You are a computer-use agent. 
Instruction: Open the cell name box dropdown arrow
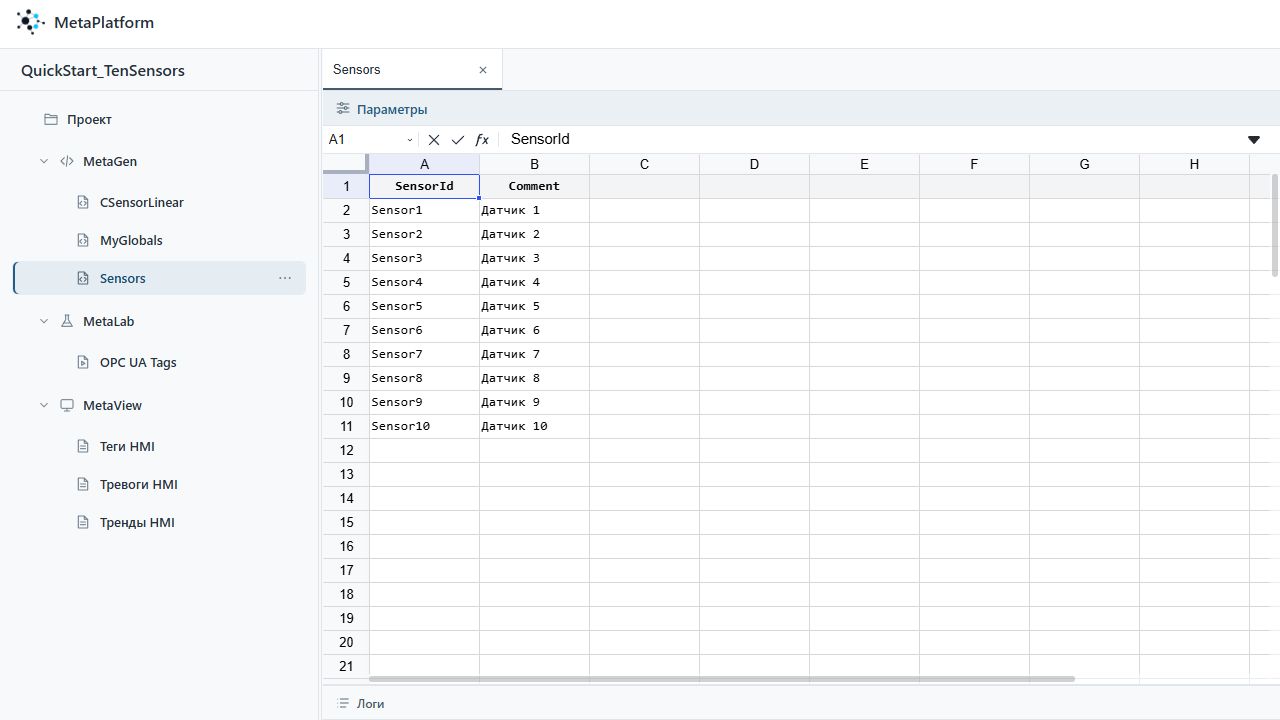pos(410,140)
